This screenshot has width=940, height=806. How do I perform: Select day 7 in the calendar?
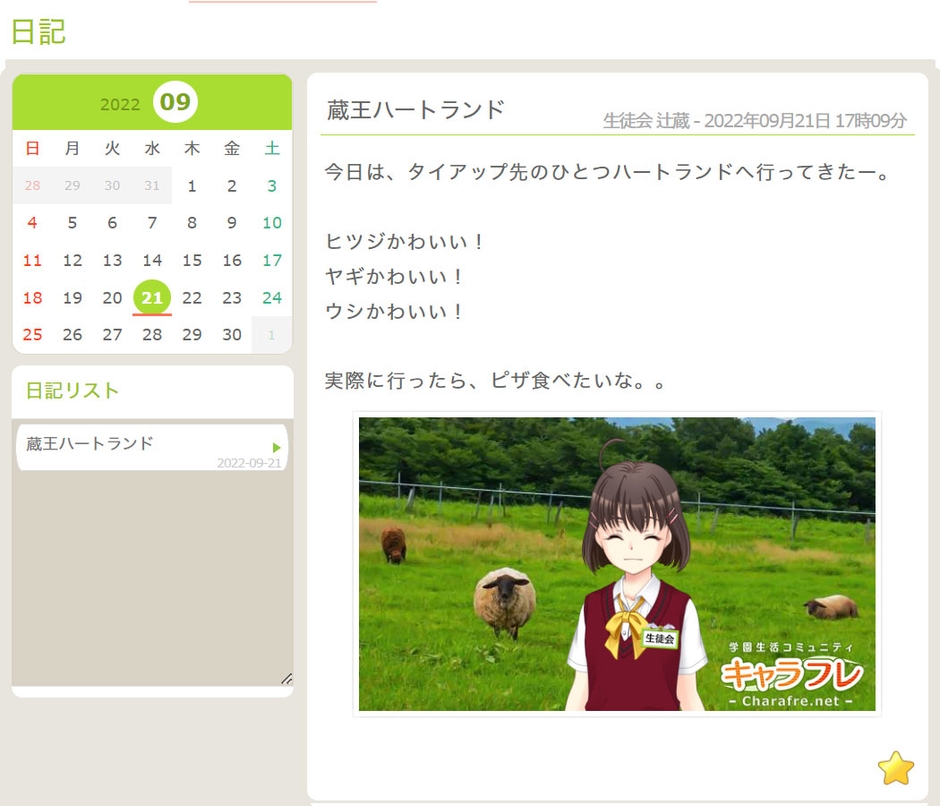point(152,223)
